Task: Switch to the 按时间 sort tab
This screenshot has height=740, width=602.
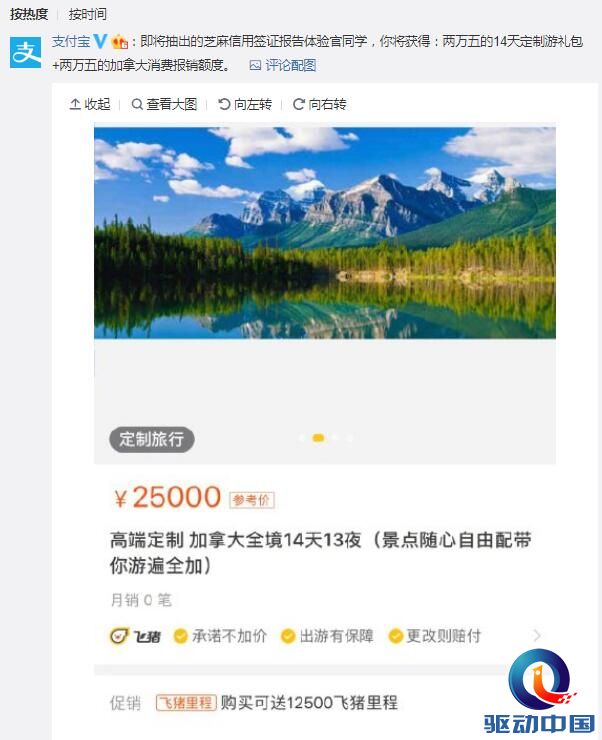Action: pos(88,14)
